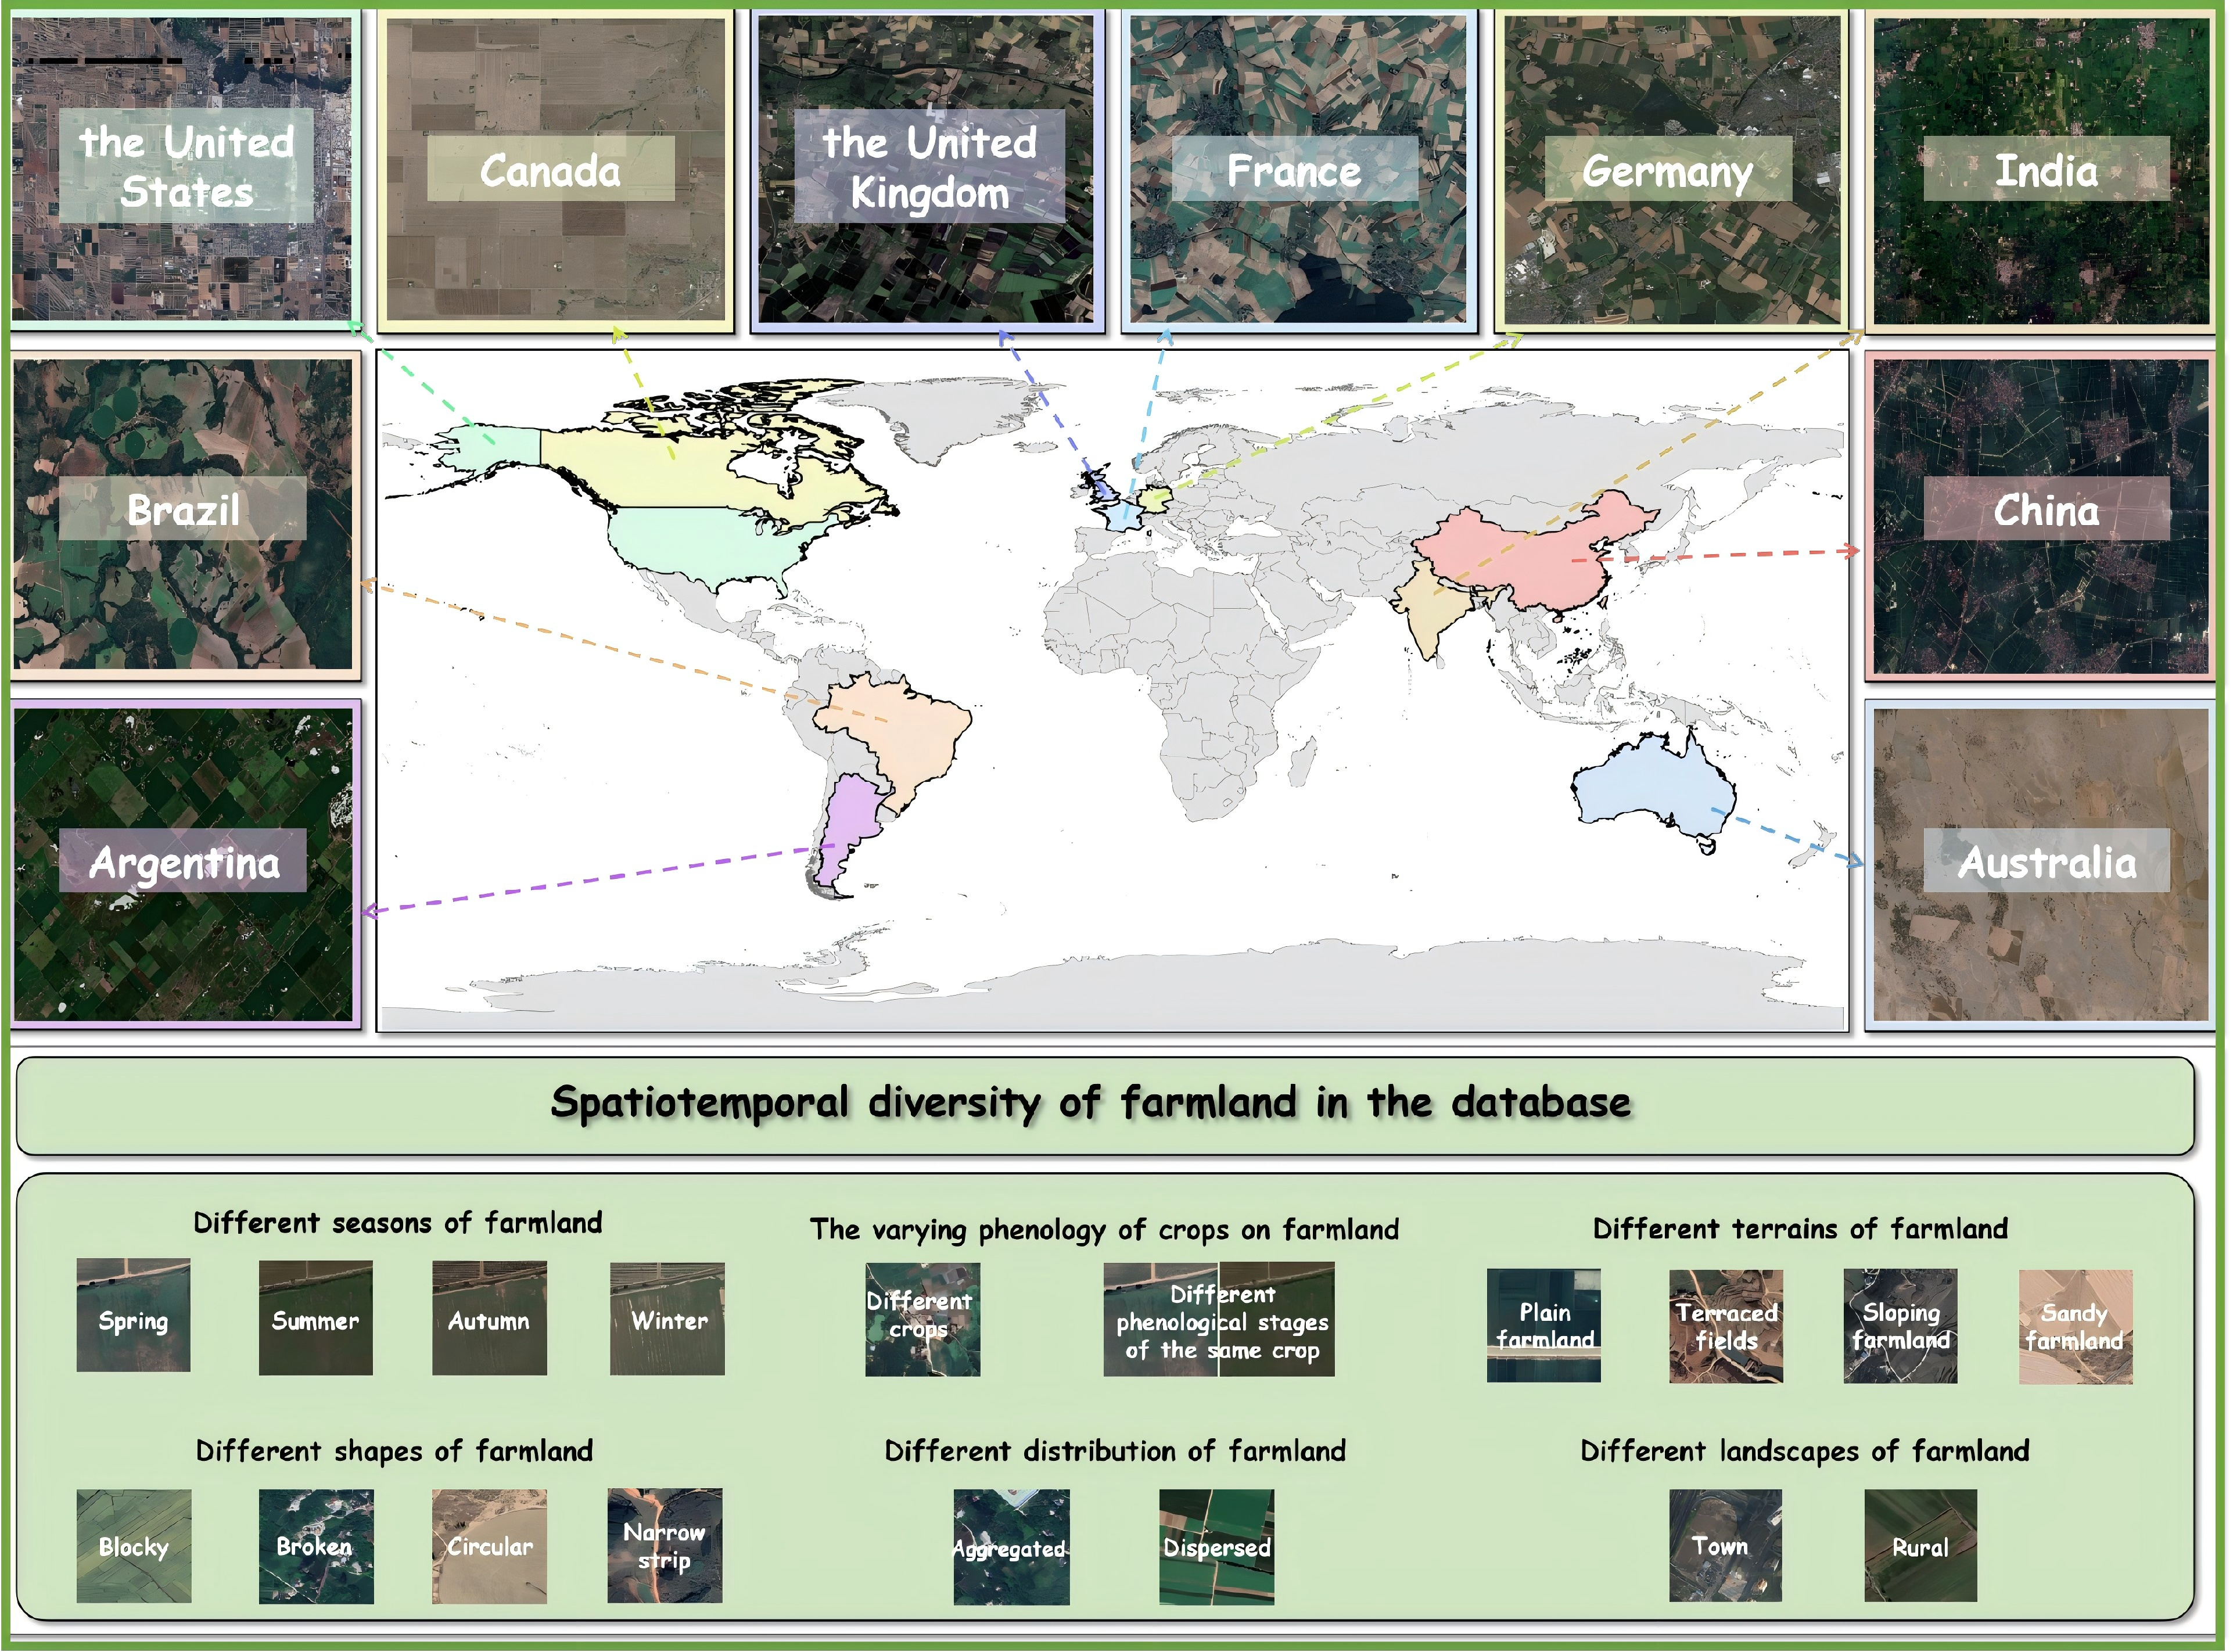Click Different phenological stages thumbnail
The width and height of the screenshot is (2233, 1652).
click(1219, 1320)
